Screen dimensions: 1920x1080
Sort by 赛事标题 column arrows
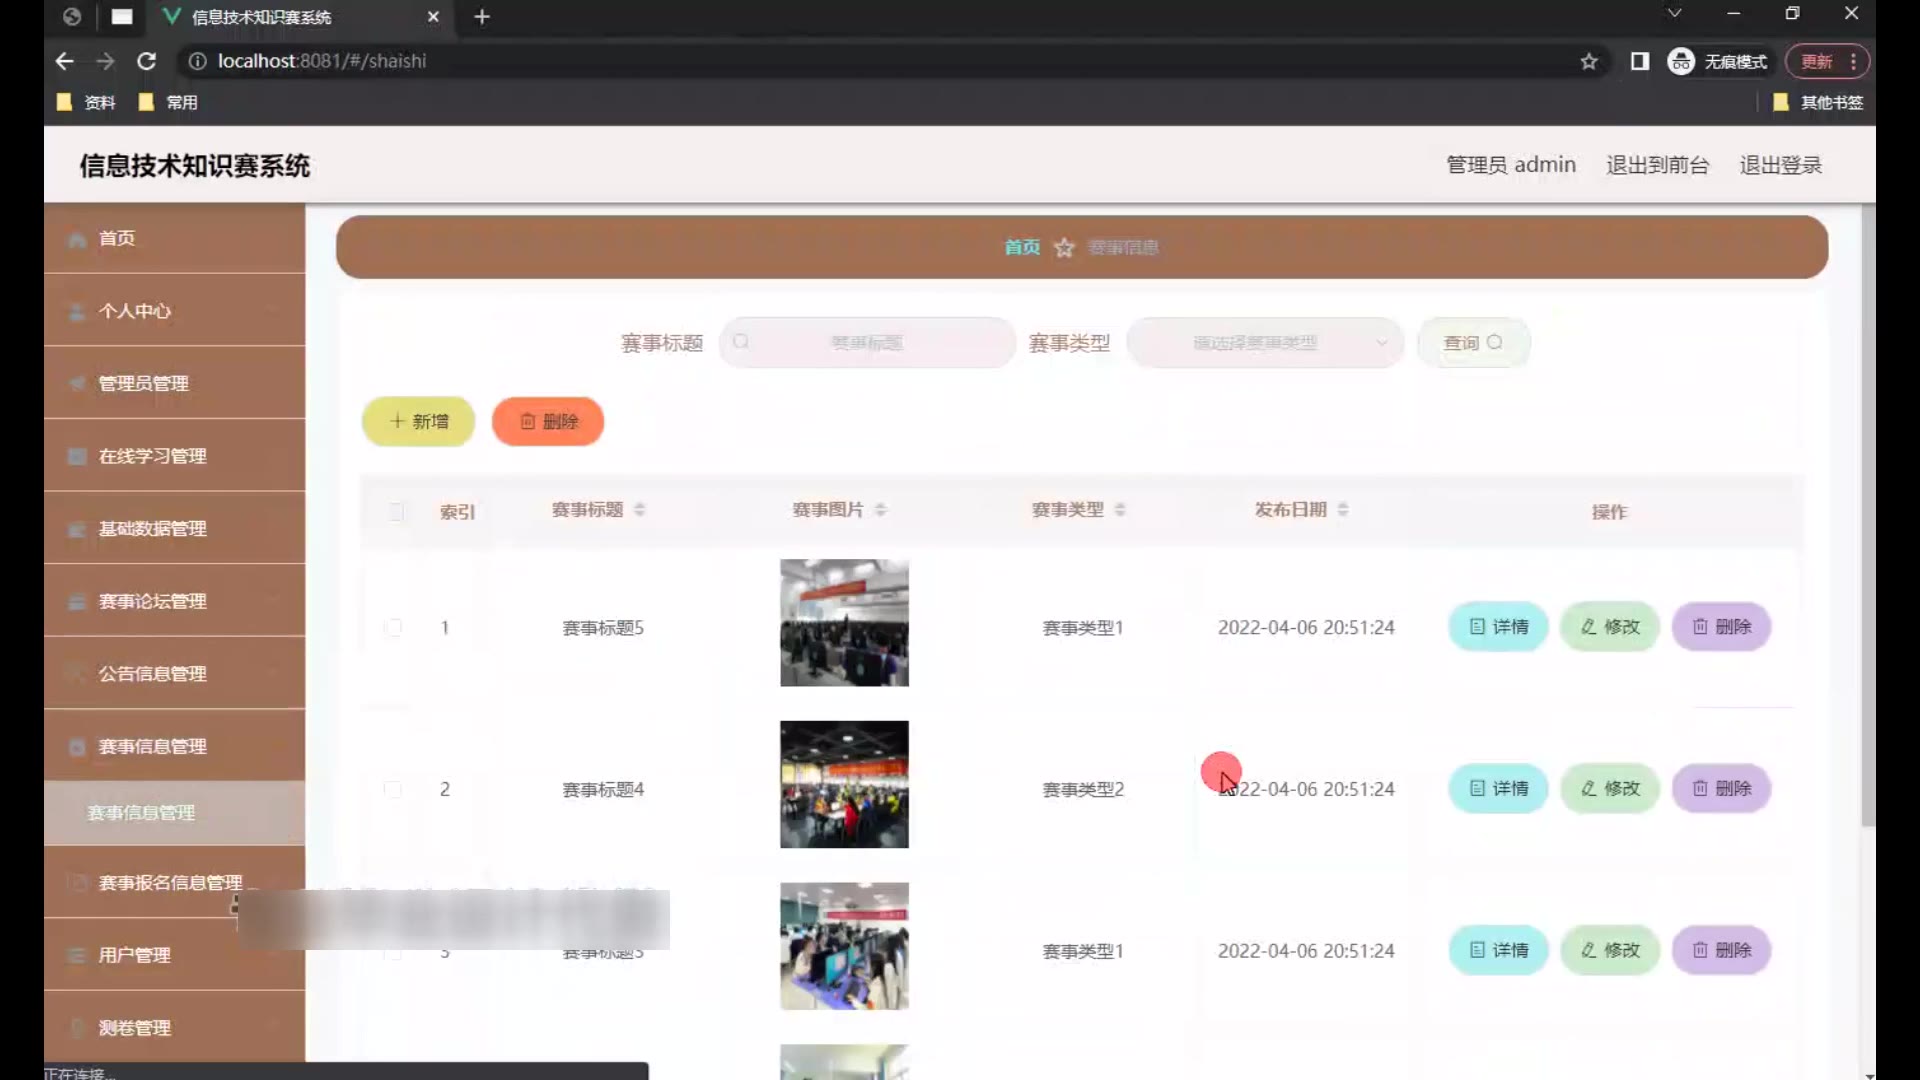(x=640, y=510)
